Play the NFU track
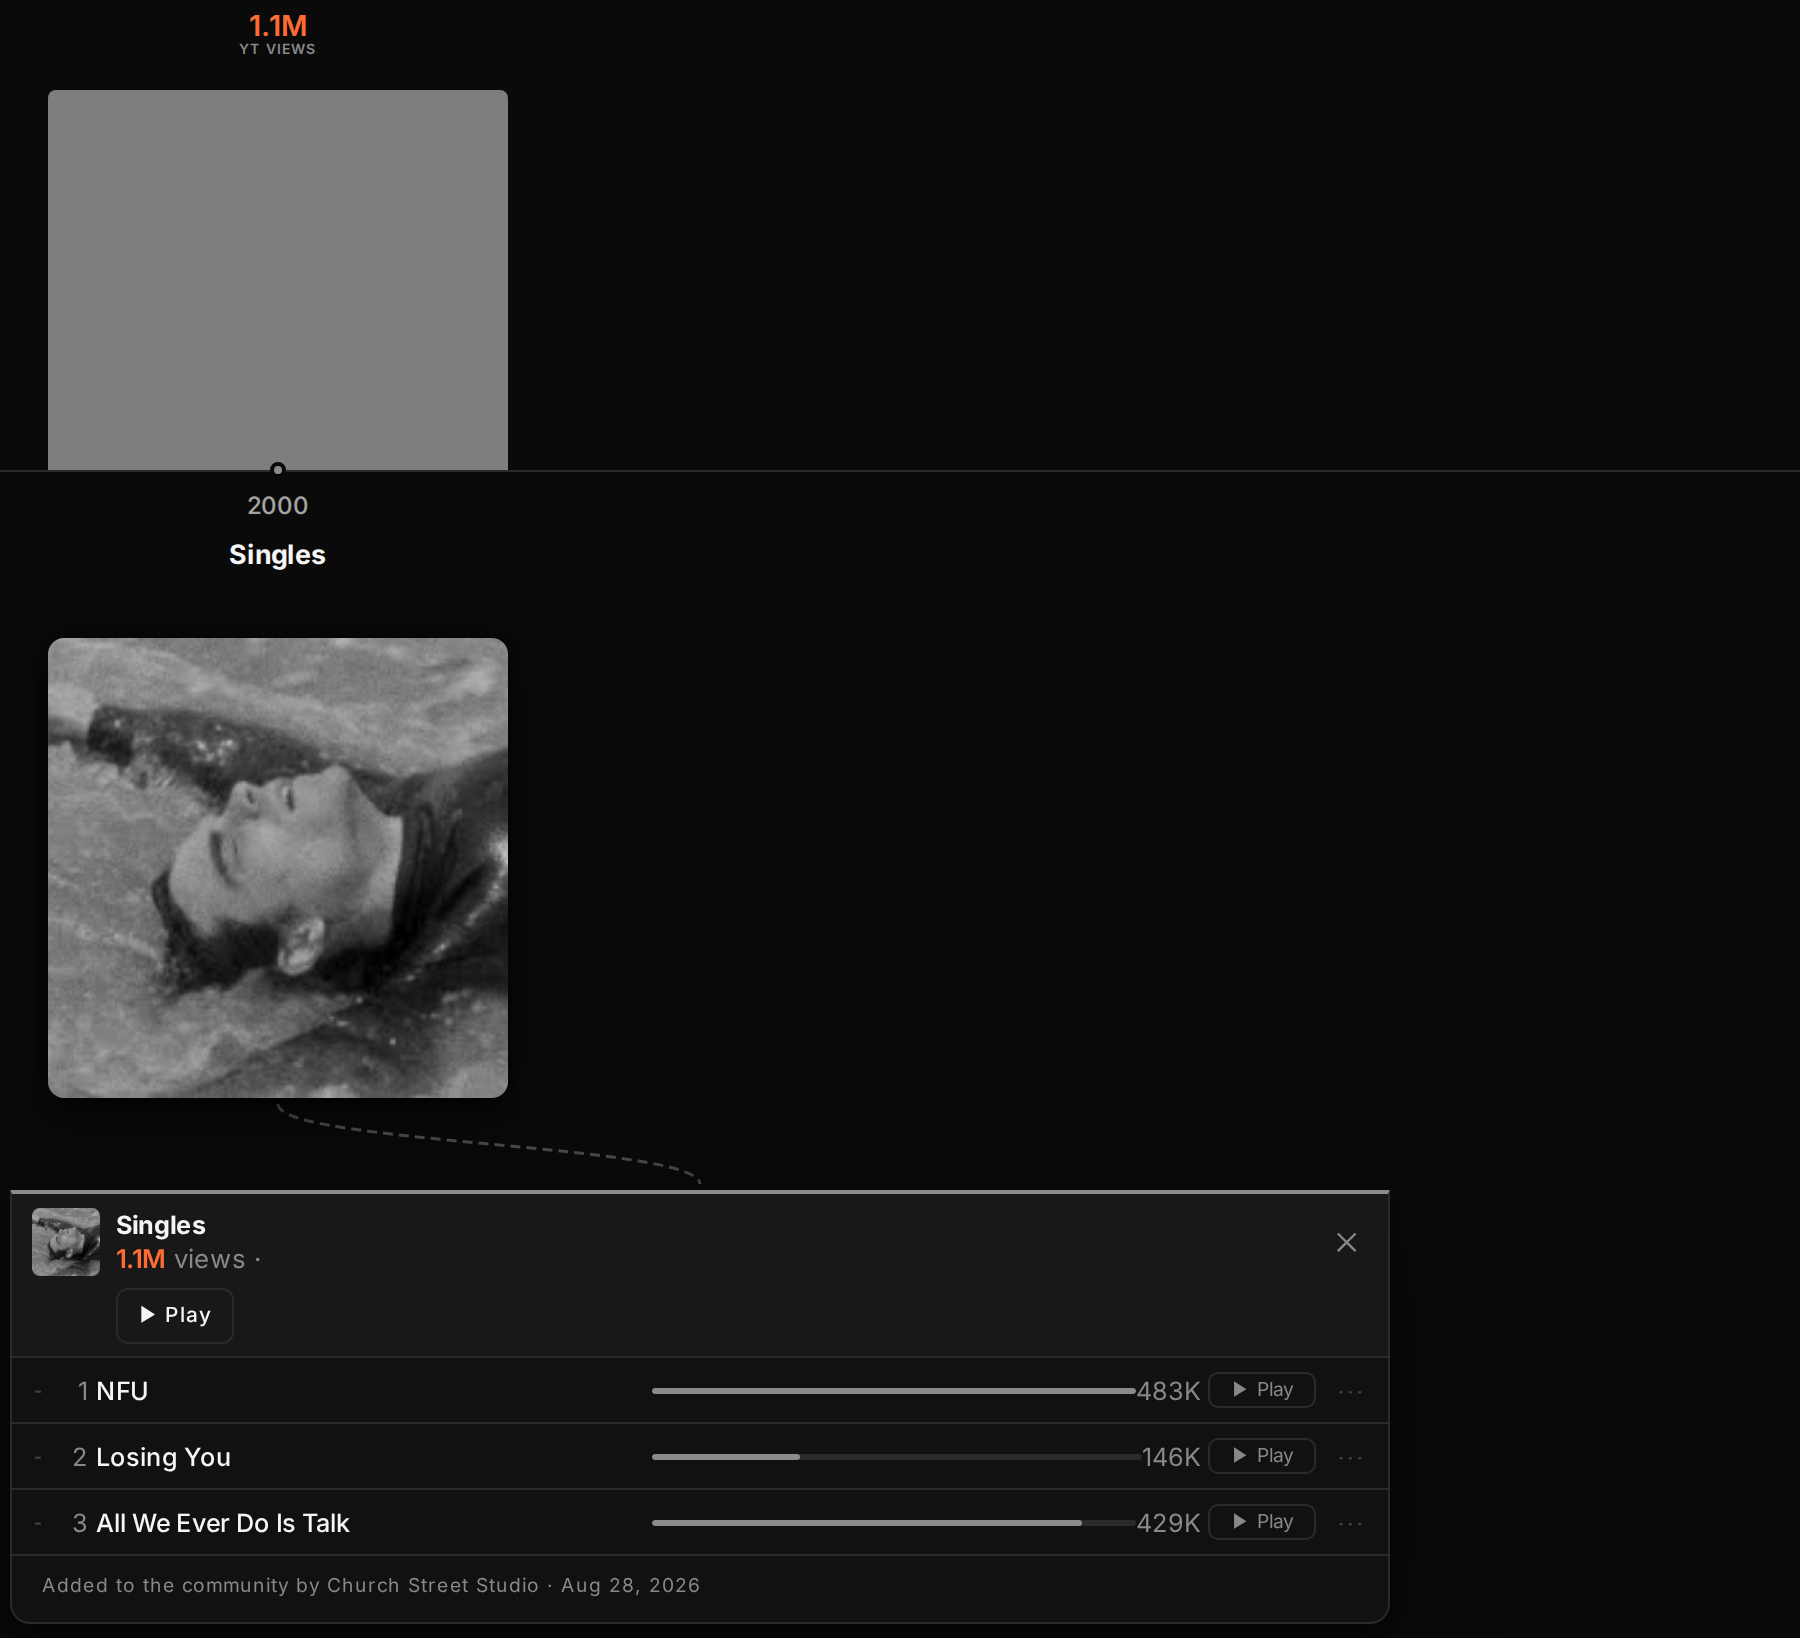 [x=1262, y=1390]
